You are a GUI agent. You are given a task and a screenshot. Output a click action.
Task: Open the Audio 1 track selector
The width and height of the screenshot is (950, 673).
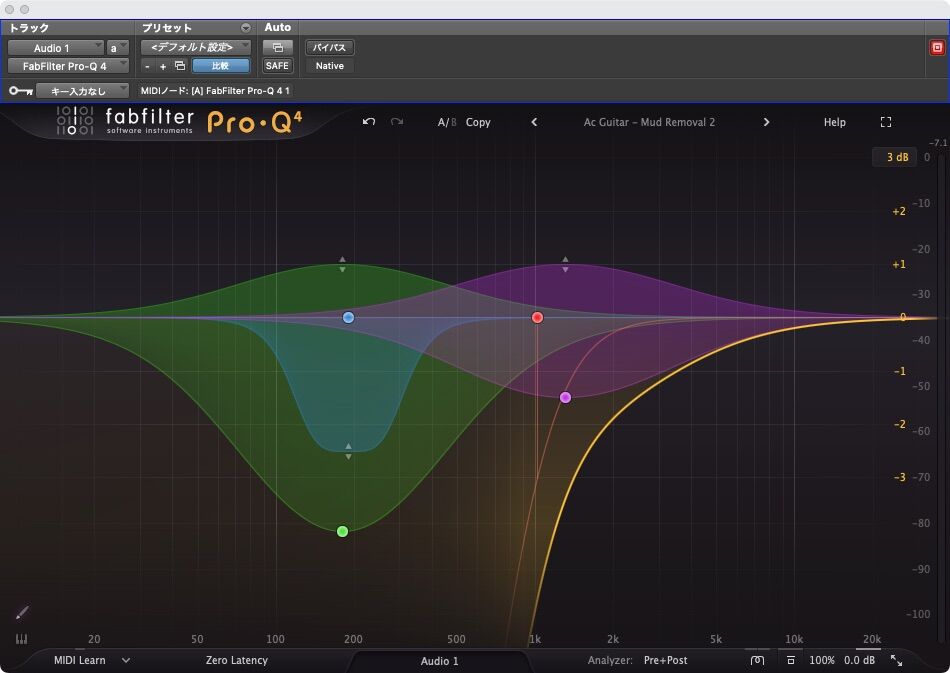coord(56,48)
